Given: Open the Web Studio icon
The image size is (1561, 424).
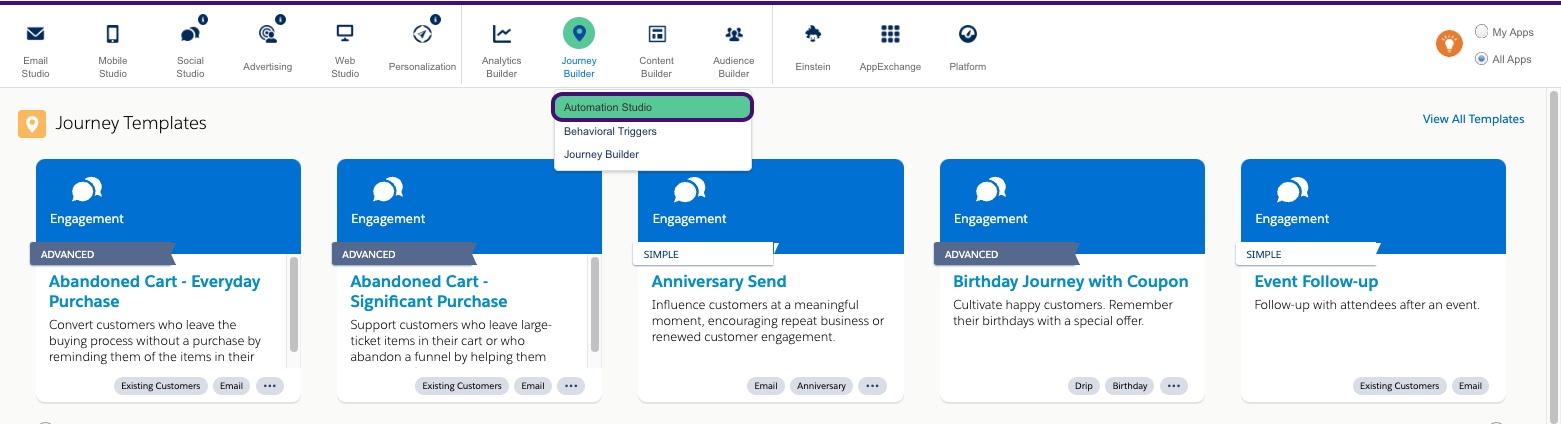Looking at the screenshot, I should point(345,35).
